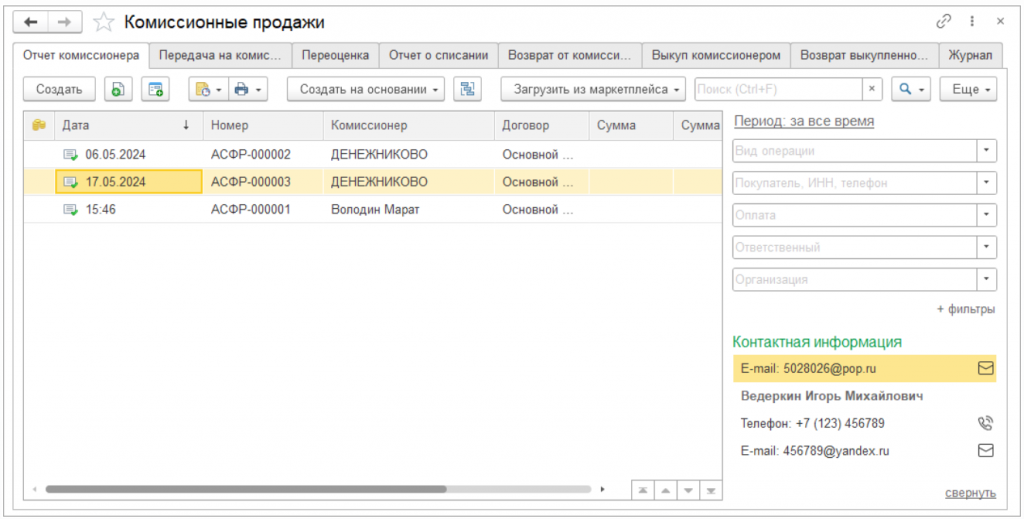Switch to Отчет комиссионера tab
Image resolution: width=1024 pixels, height=519 pixels.
(82, 55)
